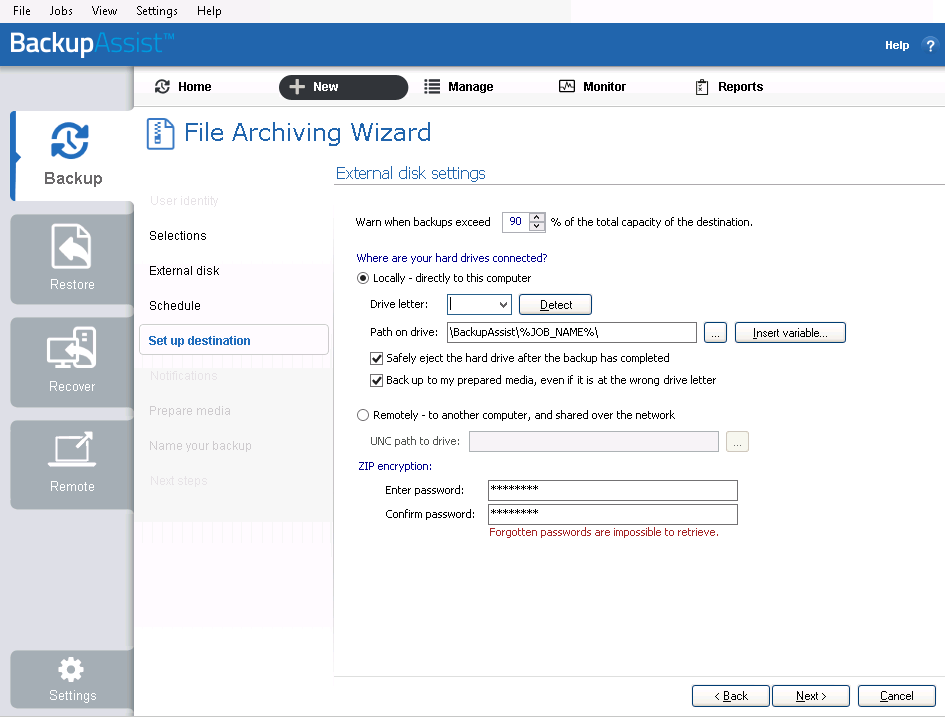The height and width of the screenshot is (717, 945).
Task: Switch to the New tab
Action: [x=344, y=87]
